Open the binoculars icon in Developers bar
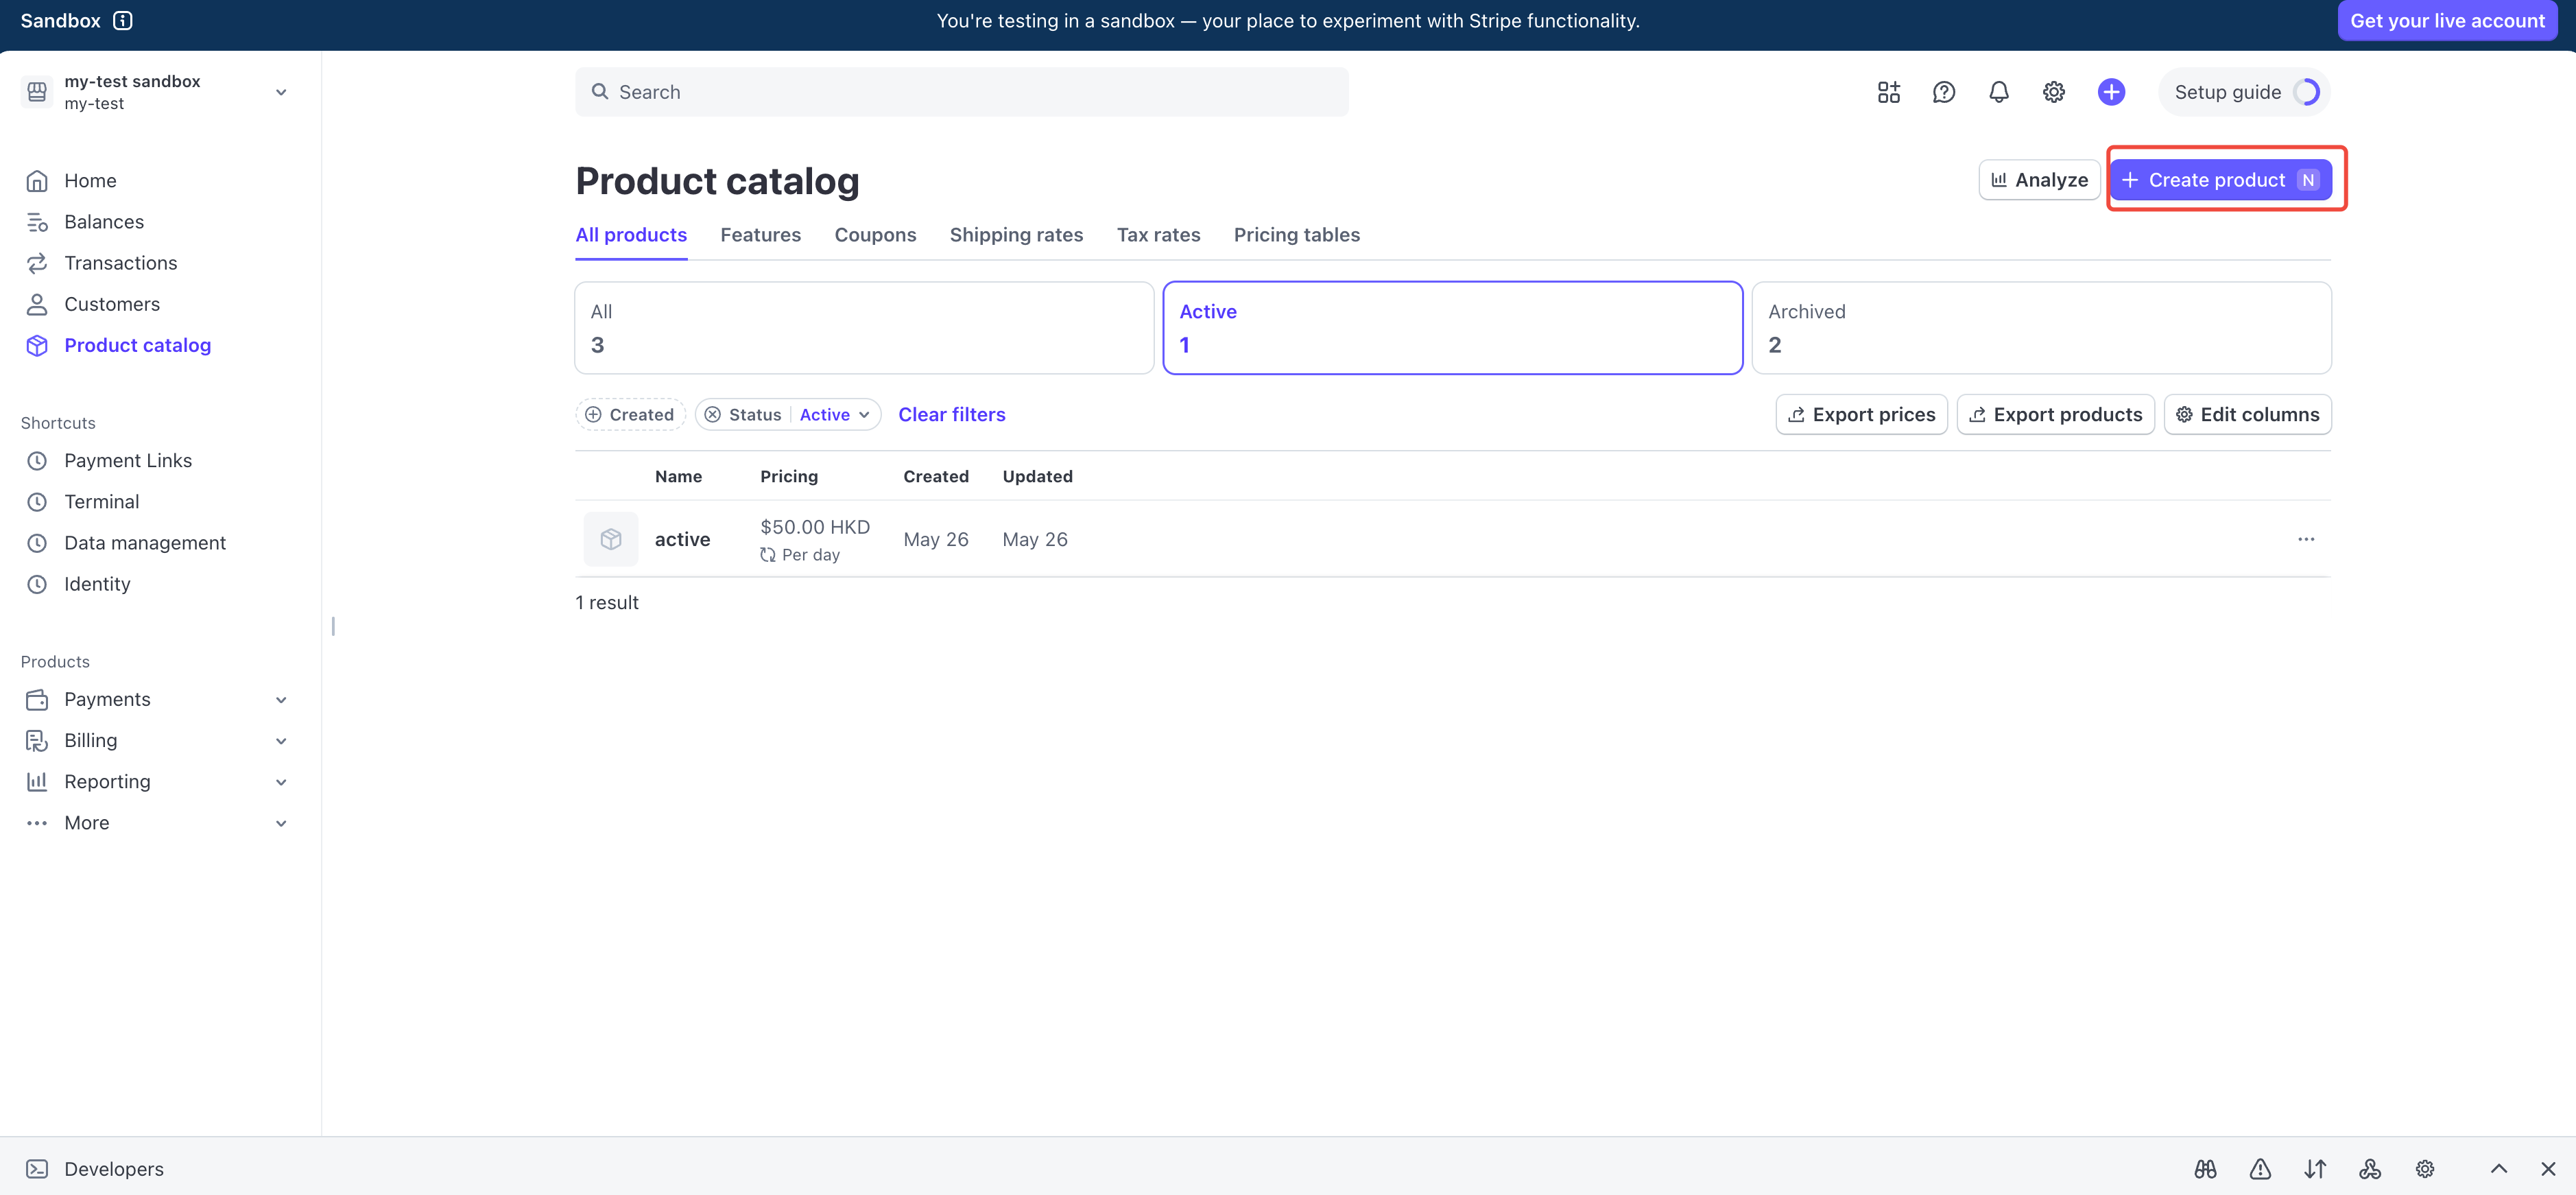The image size is (2576, 1195). [x=2205, y=1168]
